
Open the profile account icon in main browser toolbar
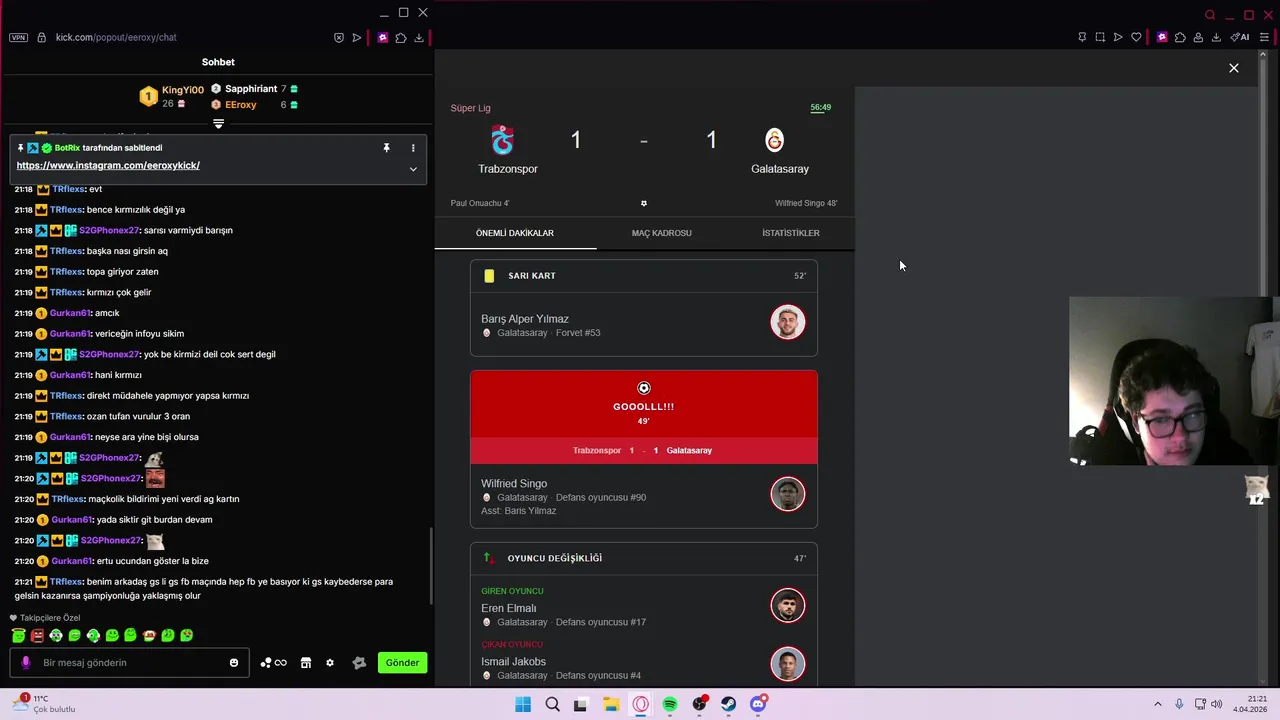coord(1198,38)
